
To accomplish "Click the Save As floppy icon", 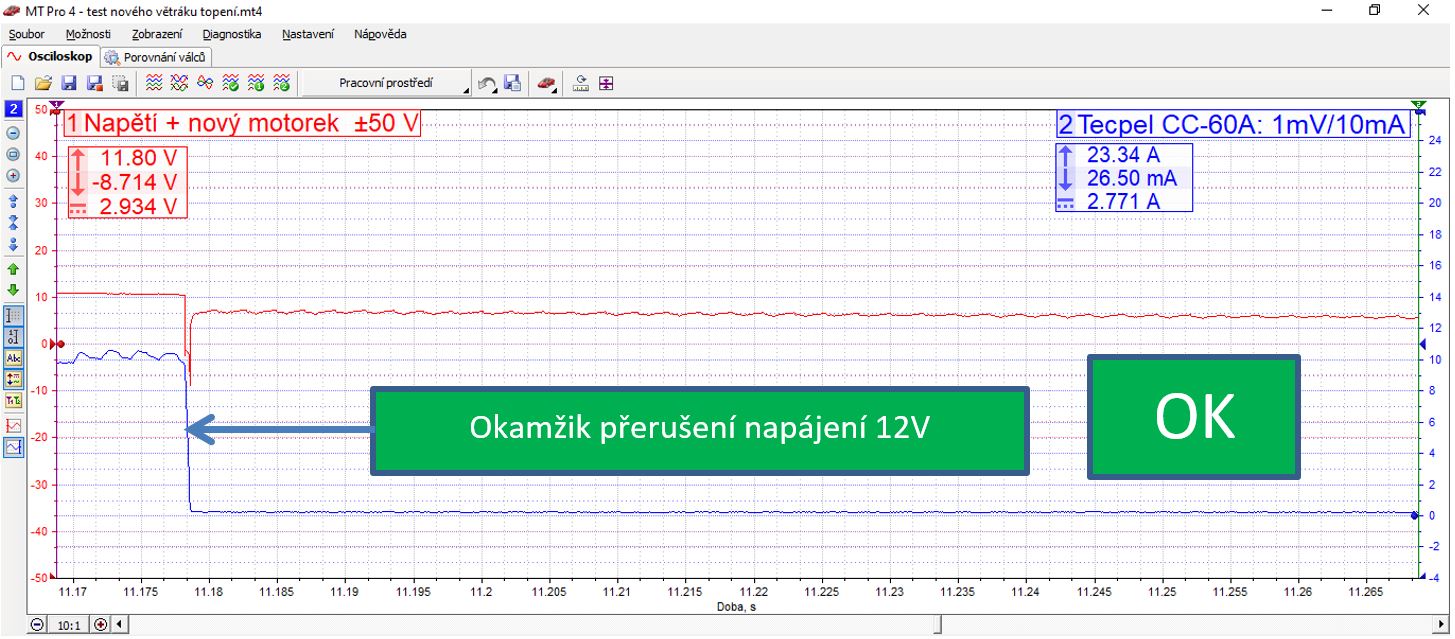I will pyautogui.click(x=94, y=84).
